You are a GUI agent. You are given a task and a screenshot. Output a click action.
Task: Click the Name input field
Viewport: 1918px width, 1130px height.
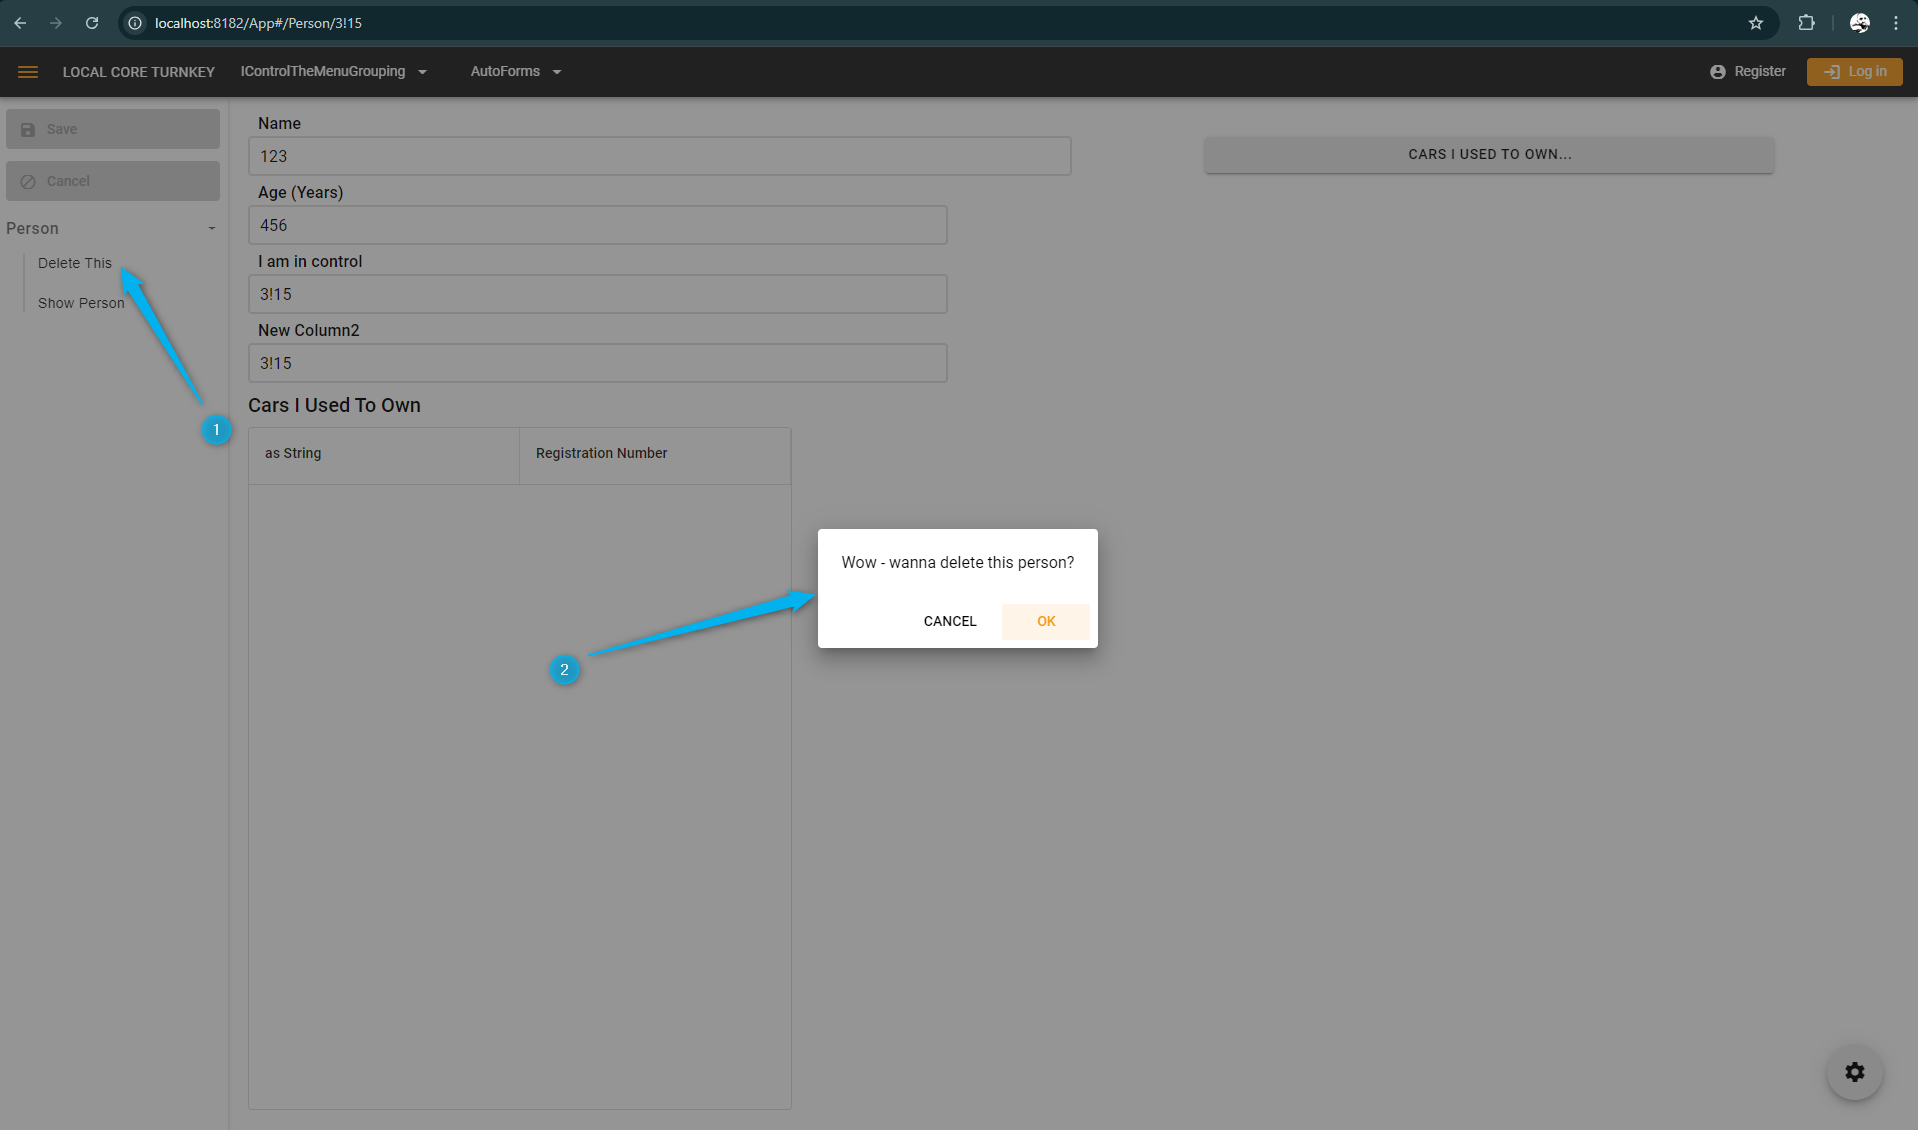pos(659,156)
